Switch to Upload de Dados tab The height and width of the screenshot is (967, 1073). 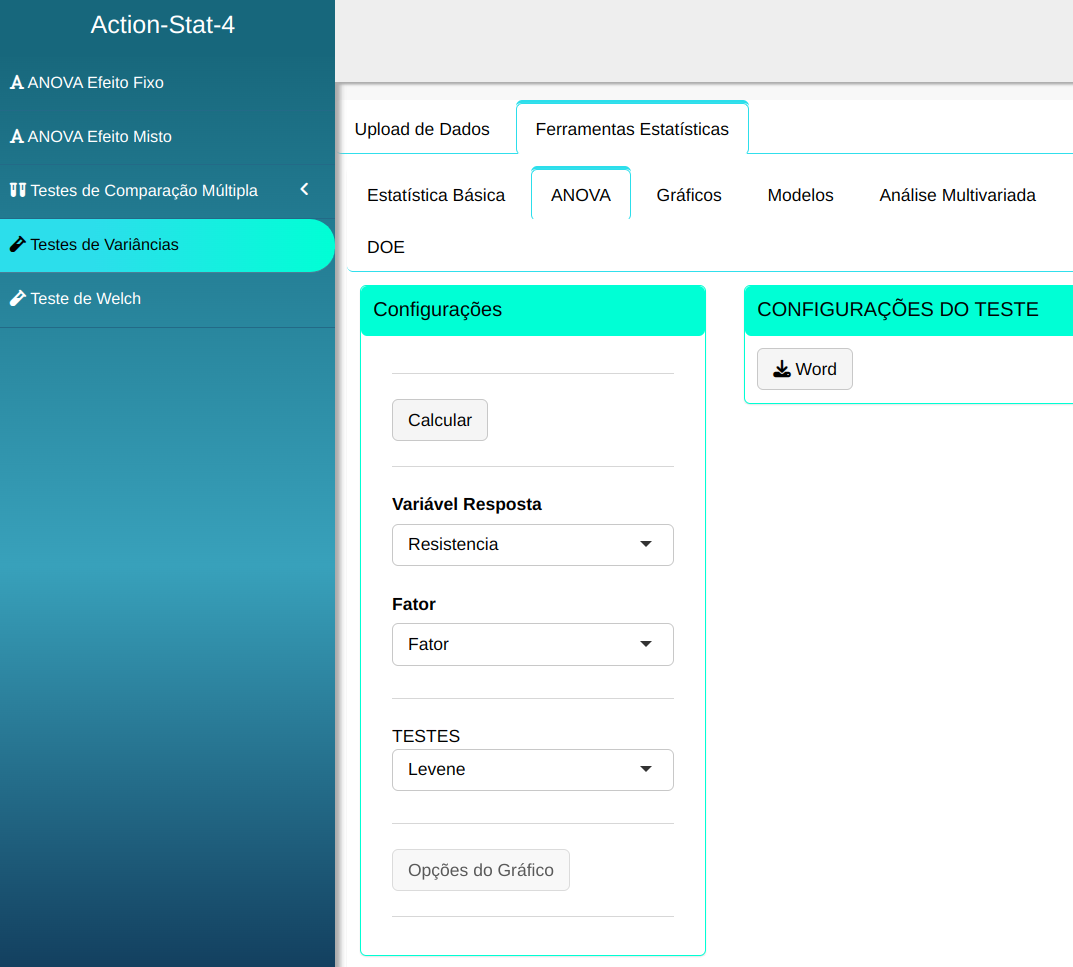(x=422, y=129)
